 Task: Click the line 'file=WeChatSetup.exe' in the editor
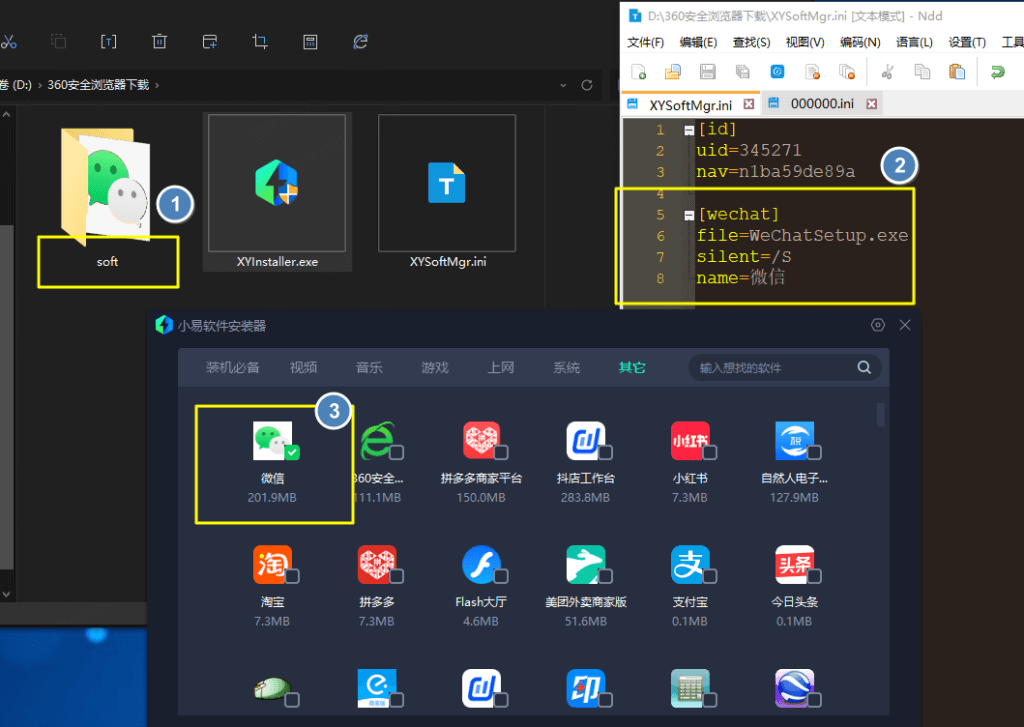(802, 236)
